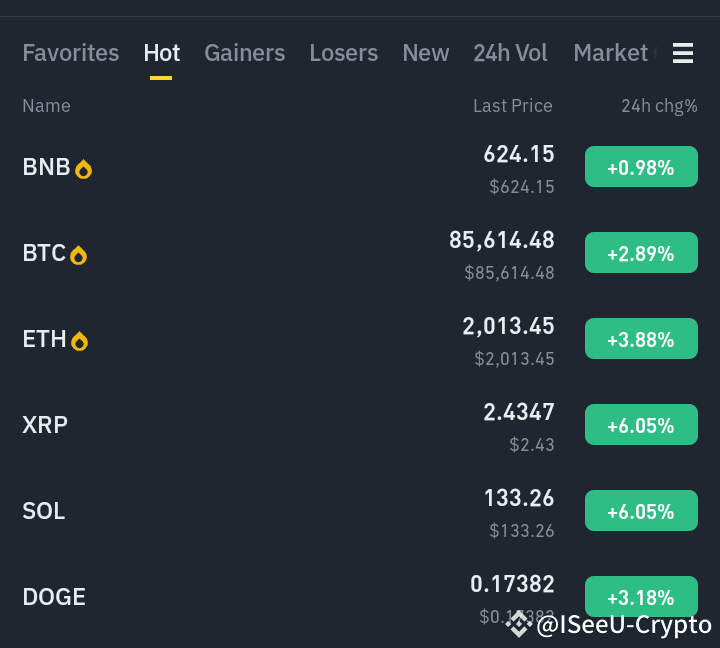The width and height of the screenshot is (720, 648).
Task: Click the flame icon beside BNB
Action: [83, 169]
